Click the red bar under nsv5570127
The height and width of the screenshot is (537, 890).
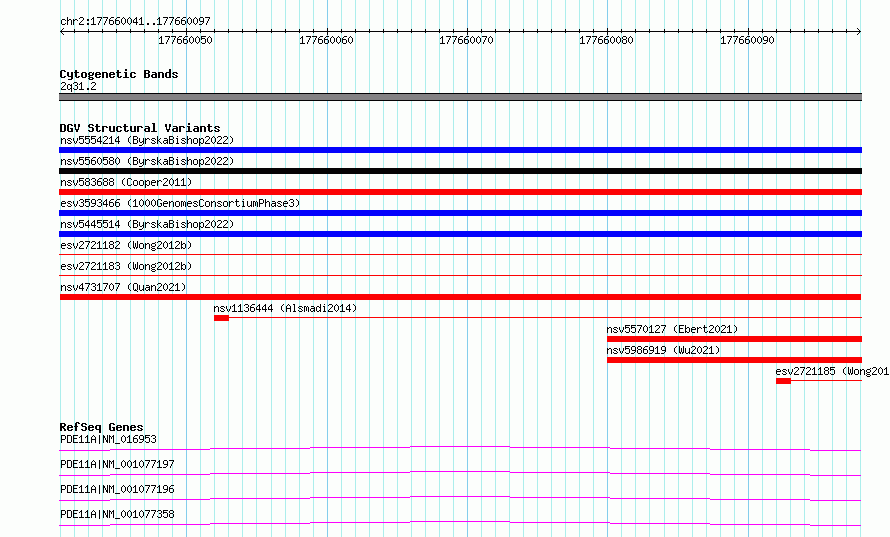click(x=734, y=339)
